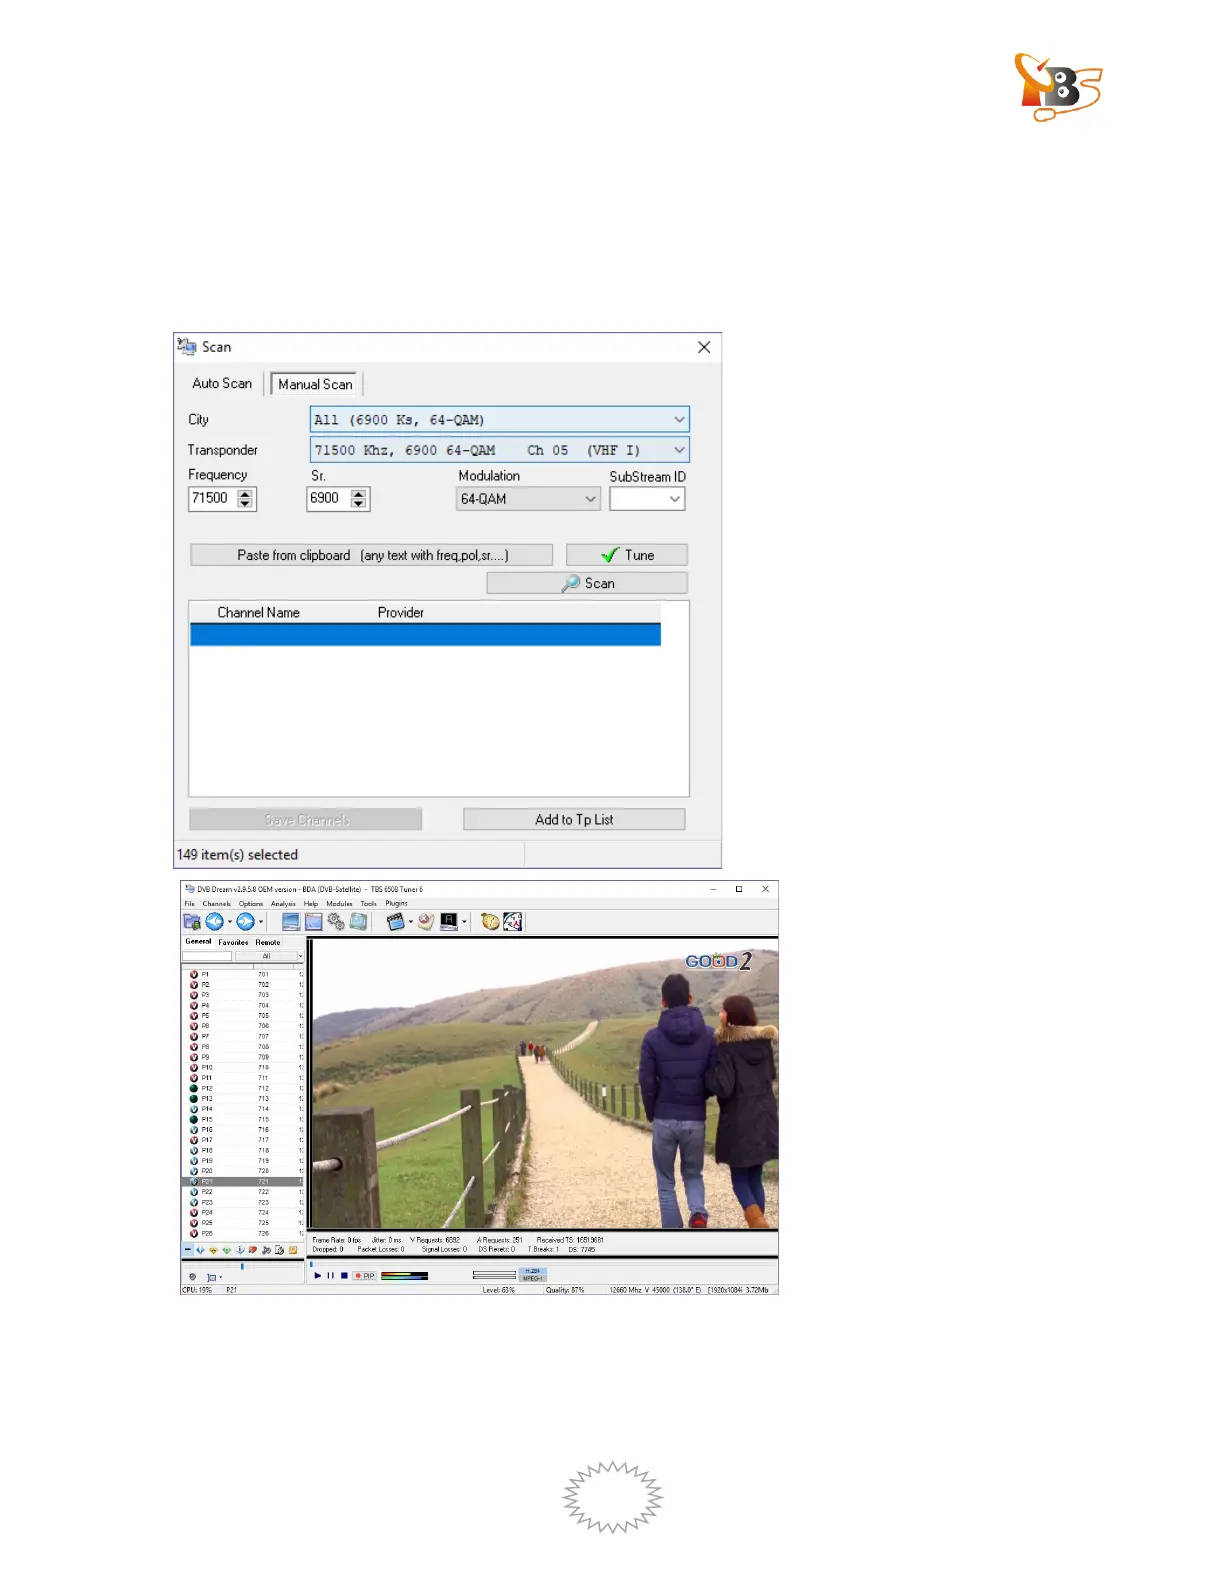The image size is (1224, 1584).
Task: Stop playback with the square stop button
Action: [x=344, y=1276]
